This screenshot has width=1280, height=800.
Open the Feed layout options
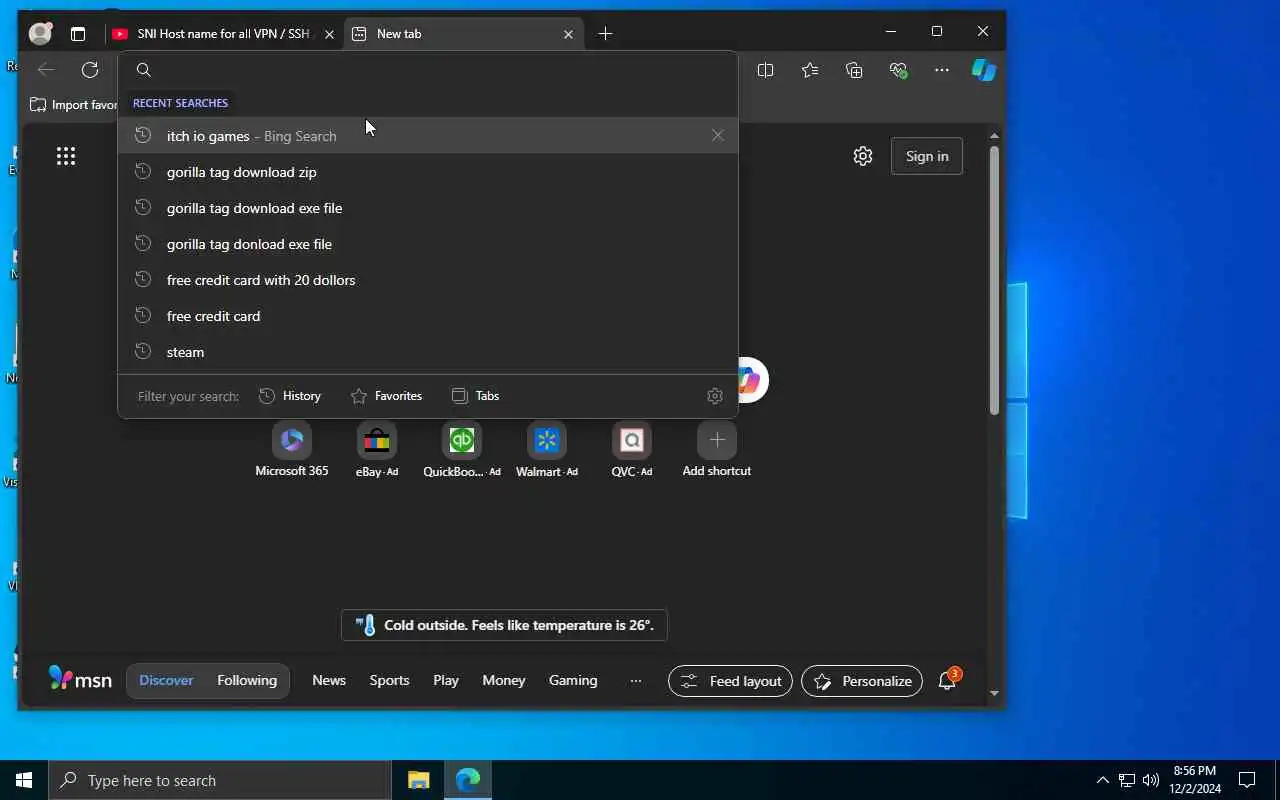click(730, 681)
